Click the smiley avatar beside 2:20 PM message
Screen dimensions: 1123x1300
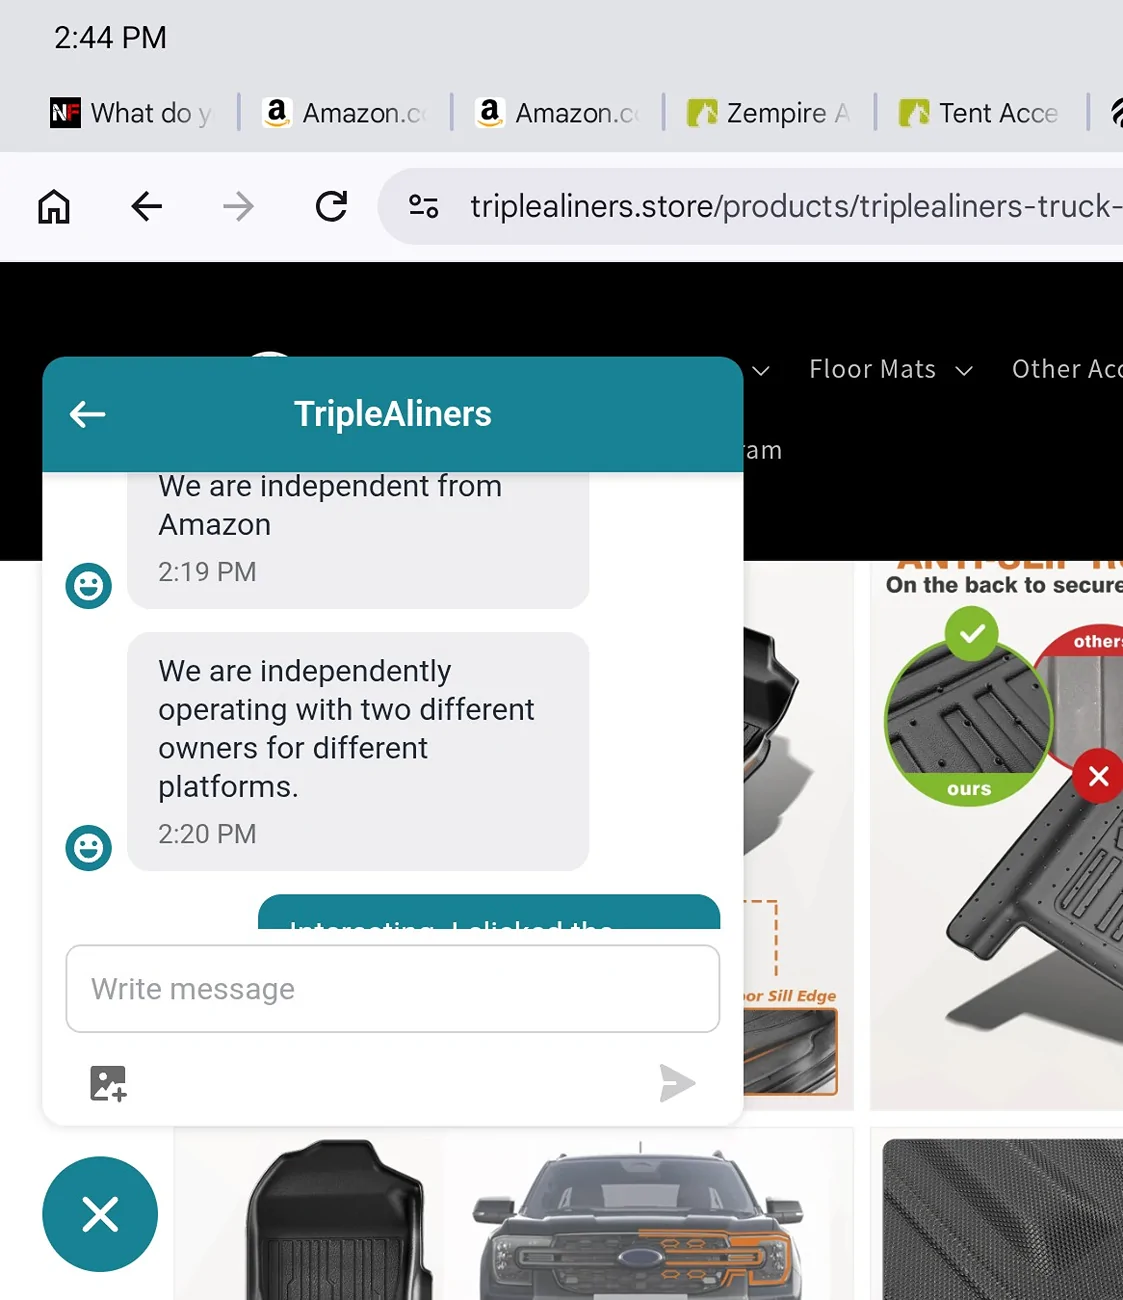[x=88, y=848]
